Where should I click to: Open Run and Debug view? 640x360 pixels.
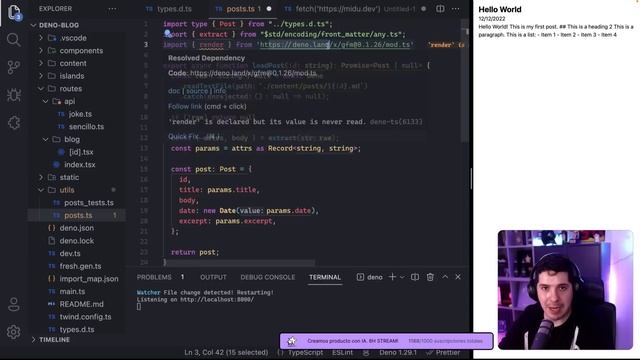coord(13,95)
